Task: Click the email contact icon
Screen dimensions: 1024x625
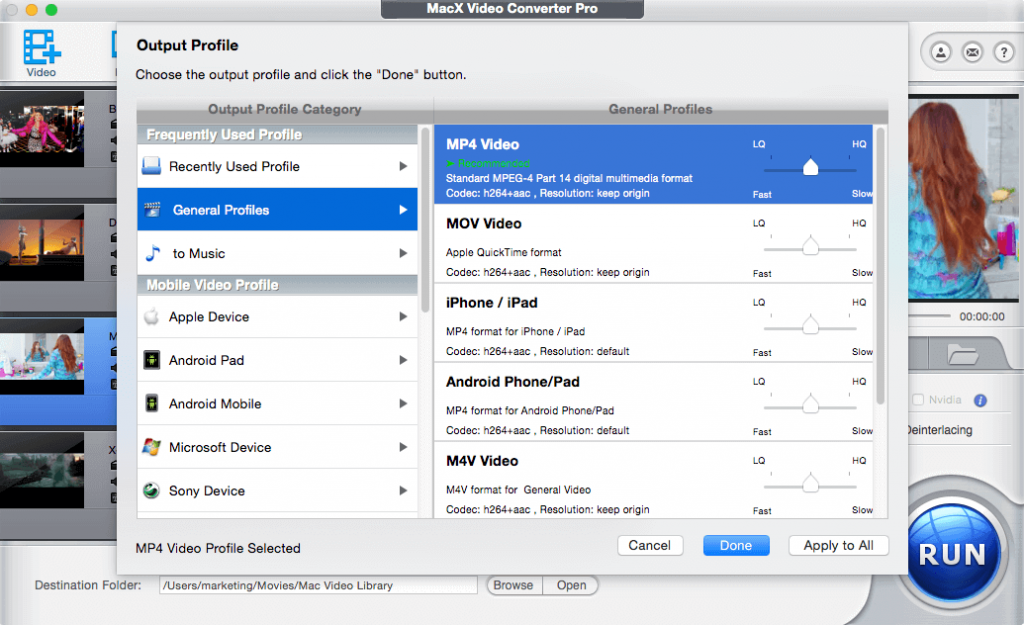Action: 972,52
